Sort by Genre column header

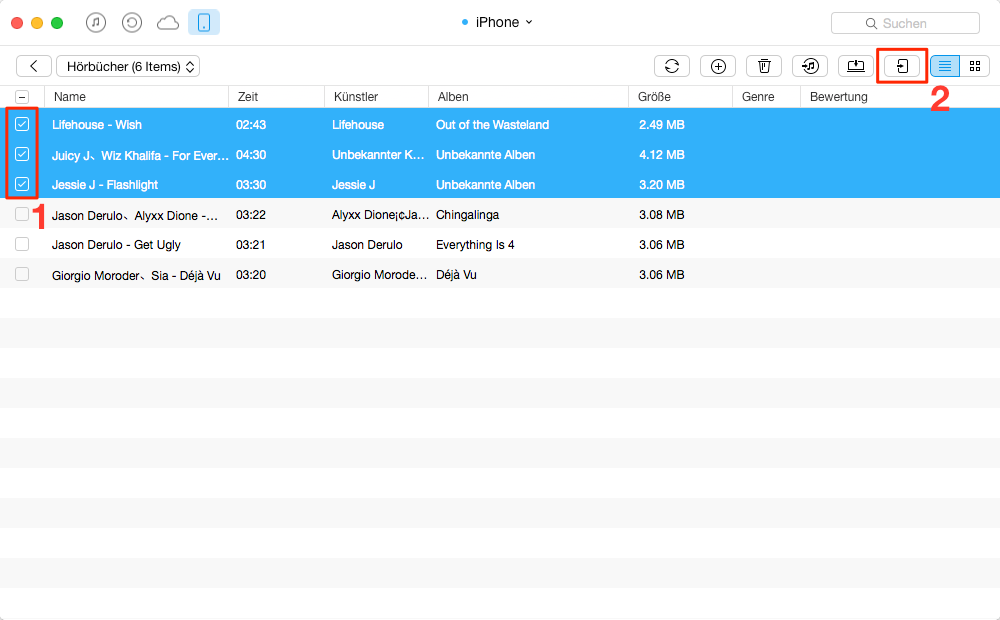[x=767, y=97]
